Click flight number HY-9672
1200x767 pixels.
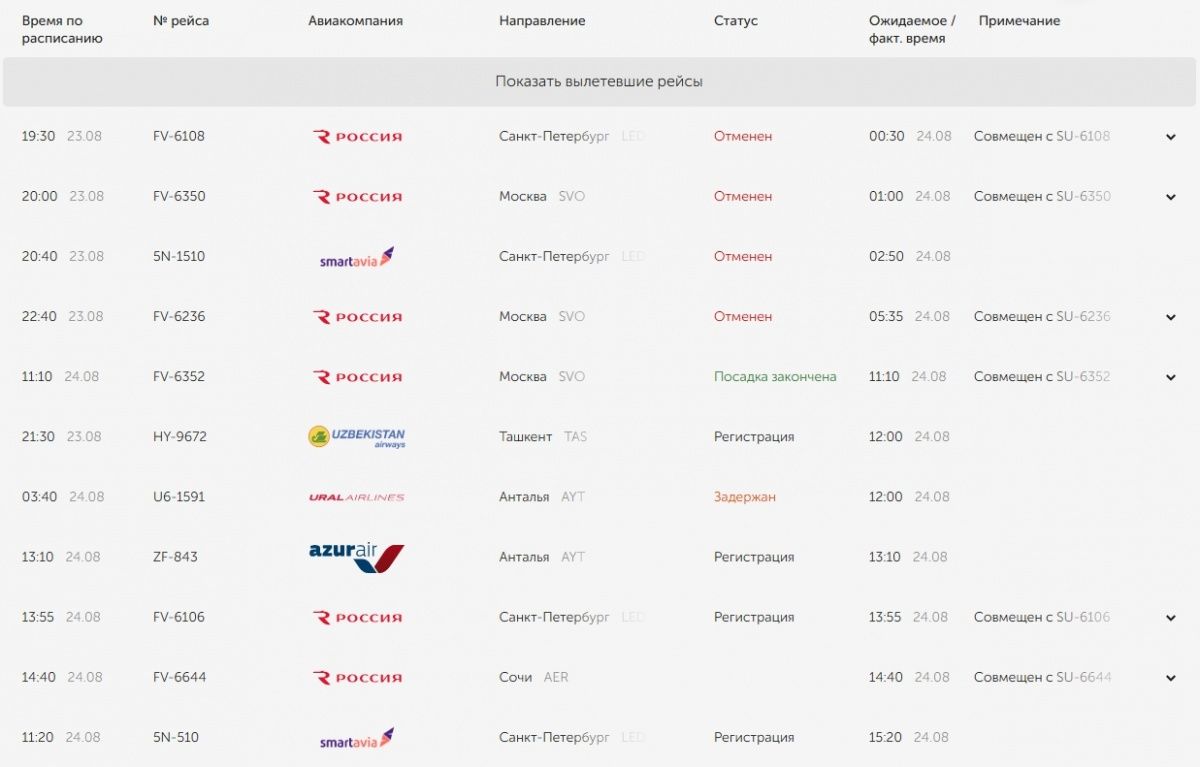[180, 437]
